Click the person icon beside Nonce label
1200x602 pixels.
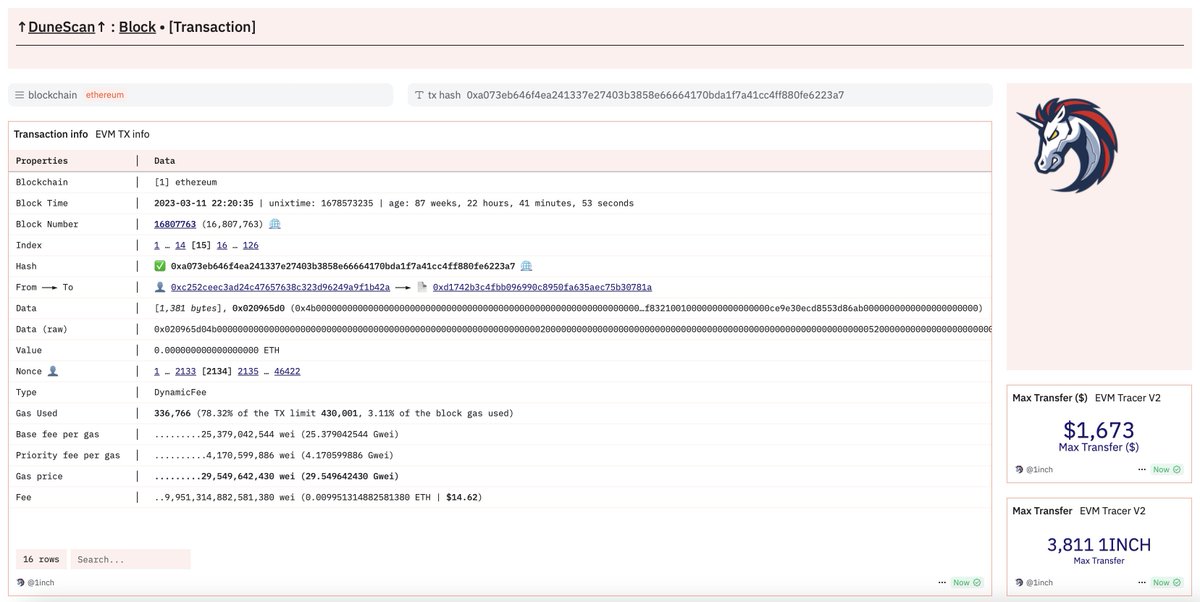coord(53,371)
